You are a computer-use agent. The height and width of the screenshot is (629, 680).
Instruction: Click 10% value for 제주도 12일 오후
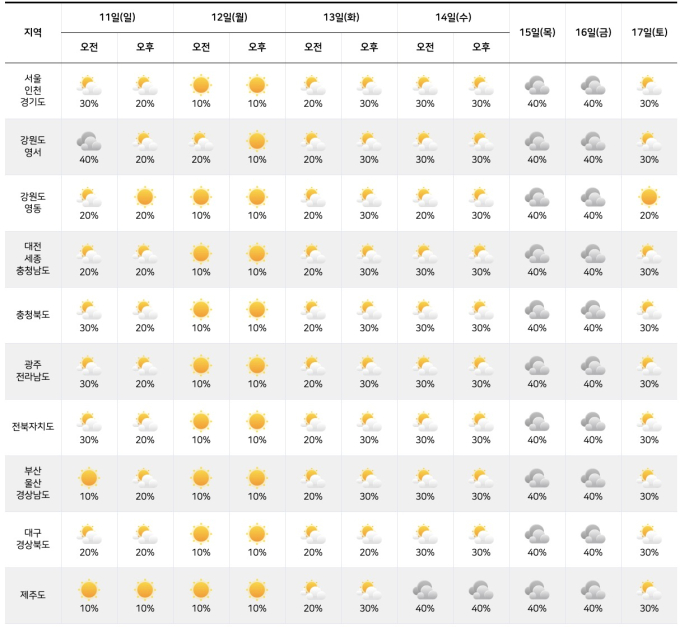pyautogui.click(x=257, y=609)
